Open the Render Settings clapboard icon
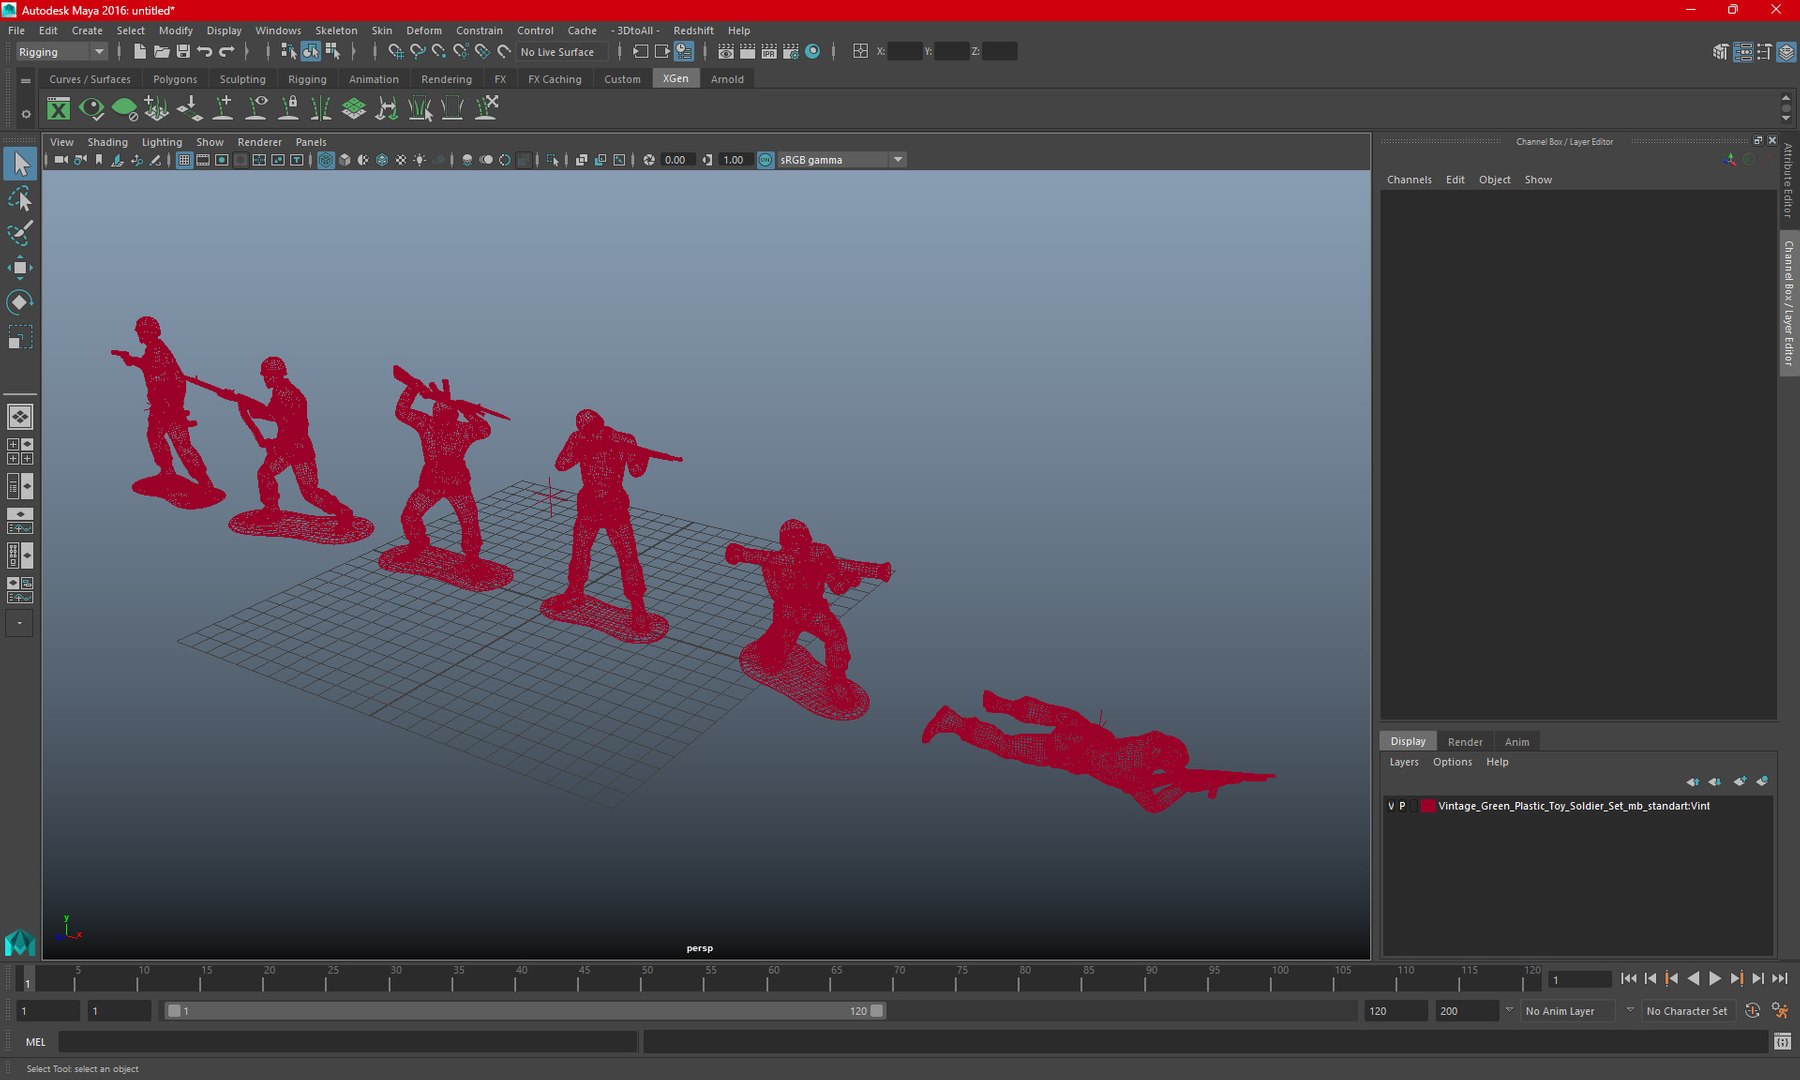1800x1080 pixels. pyautogui.click(x=791, y=51)
